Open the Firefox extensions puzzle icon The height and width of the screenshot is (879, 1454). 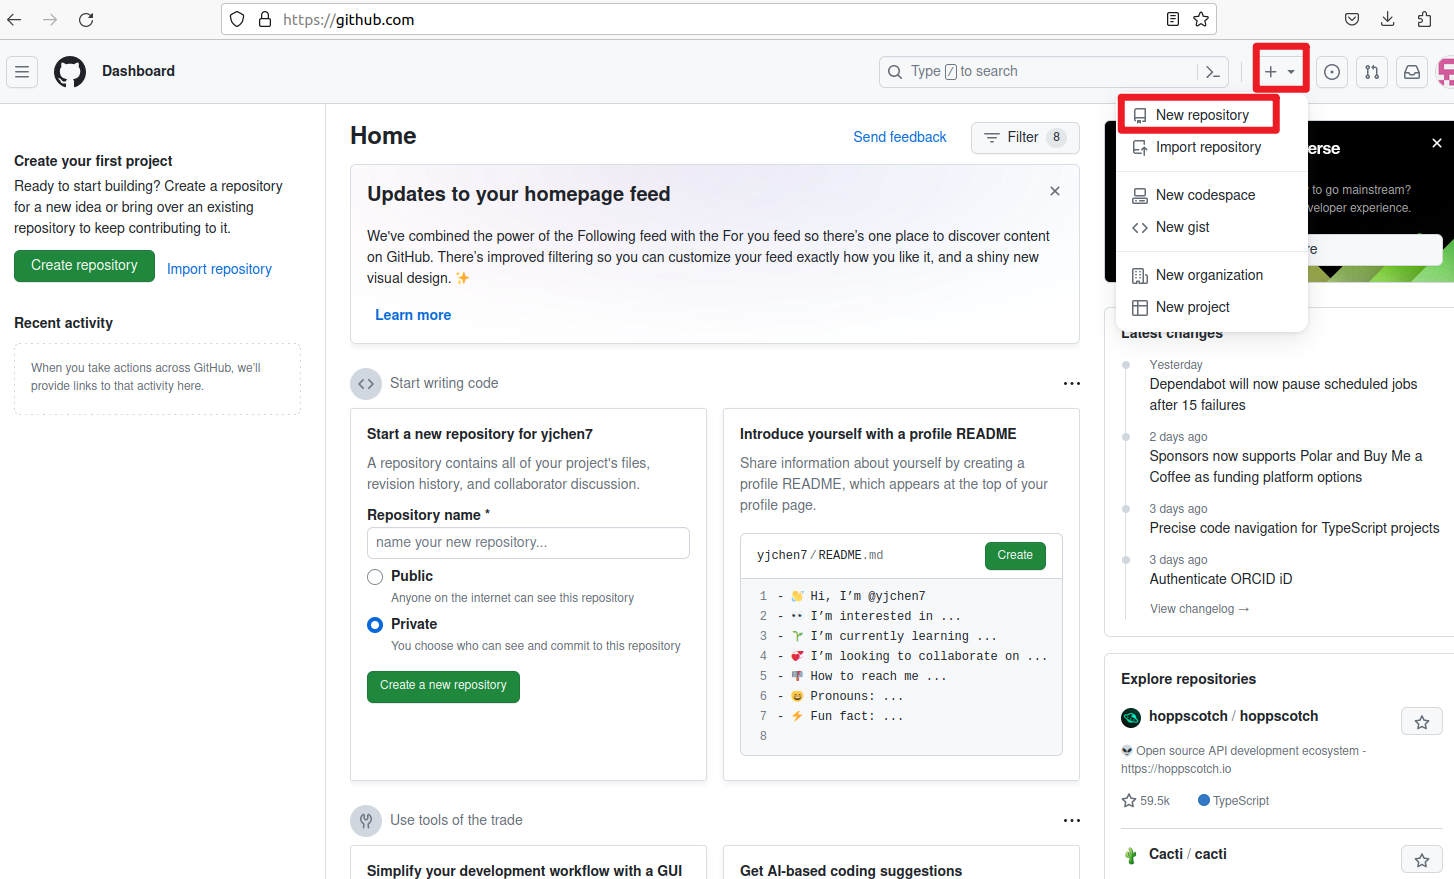[1424, 19]
